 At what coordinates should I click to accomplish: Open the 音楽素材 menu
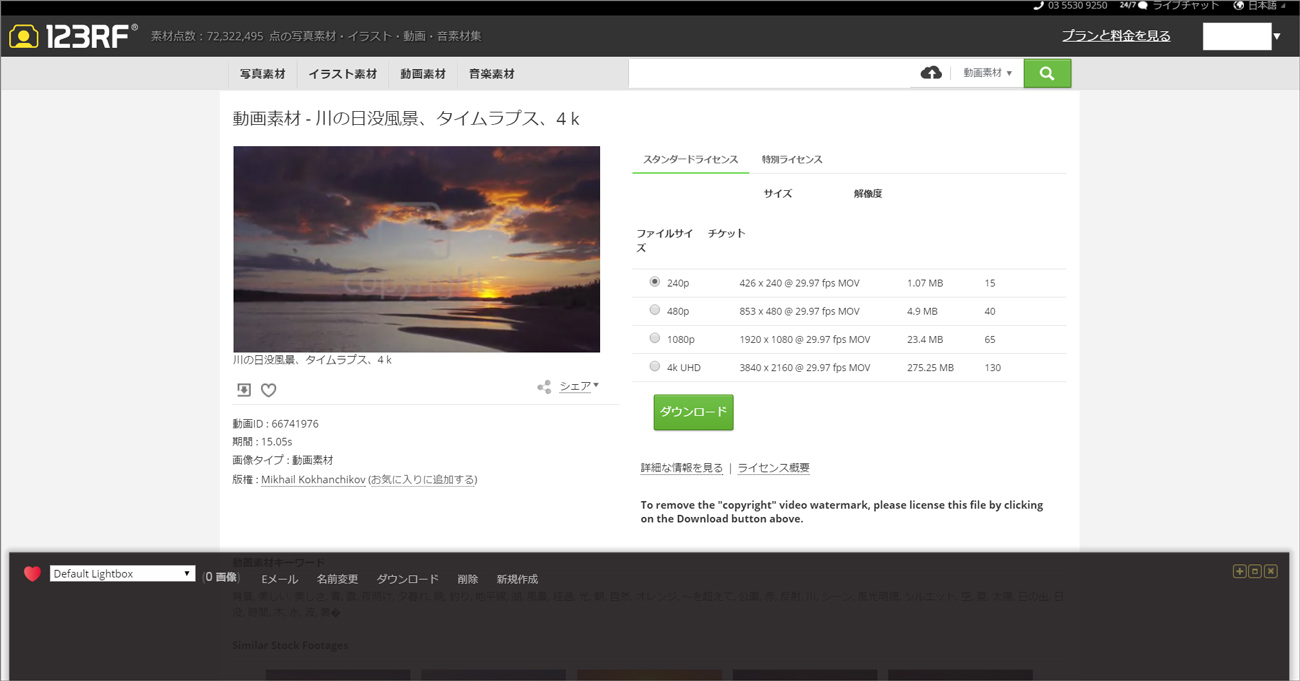tap(492, 74)
